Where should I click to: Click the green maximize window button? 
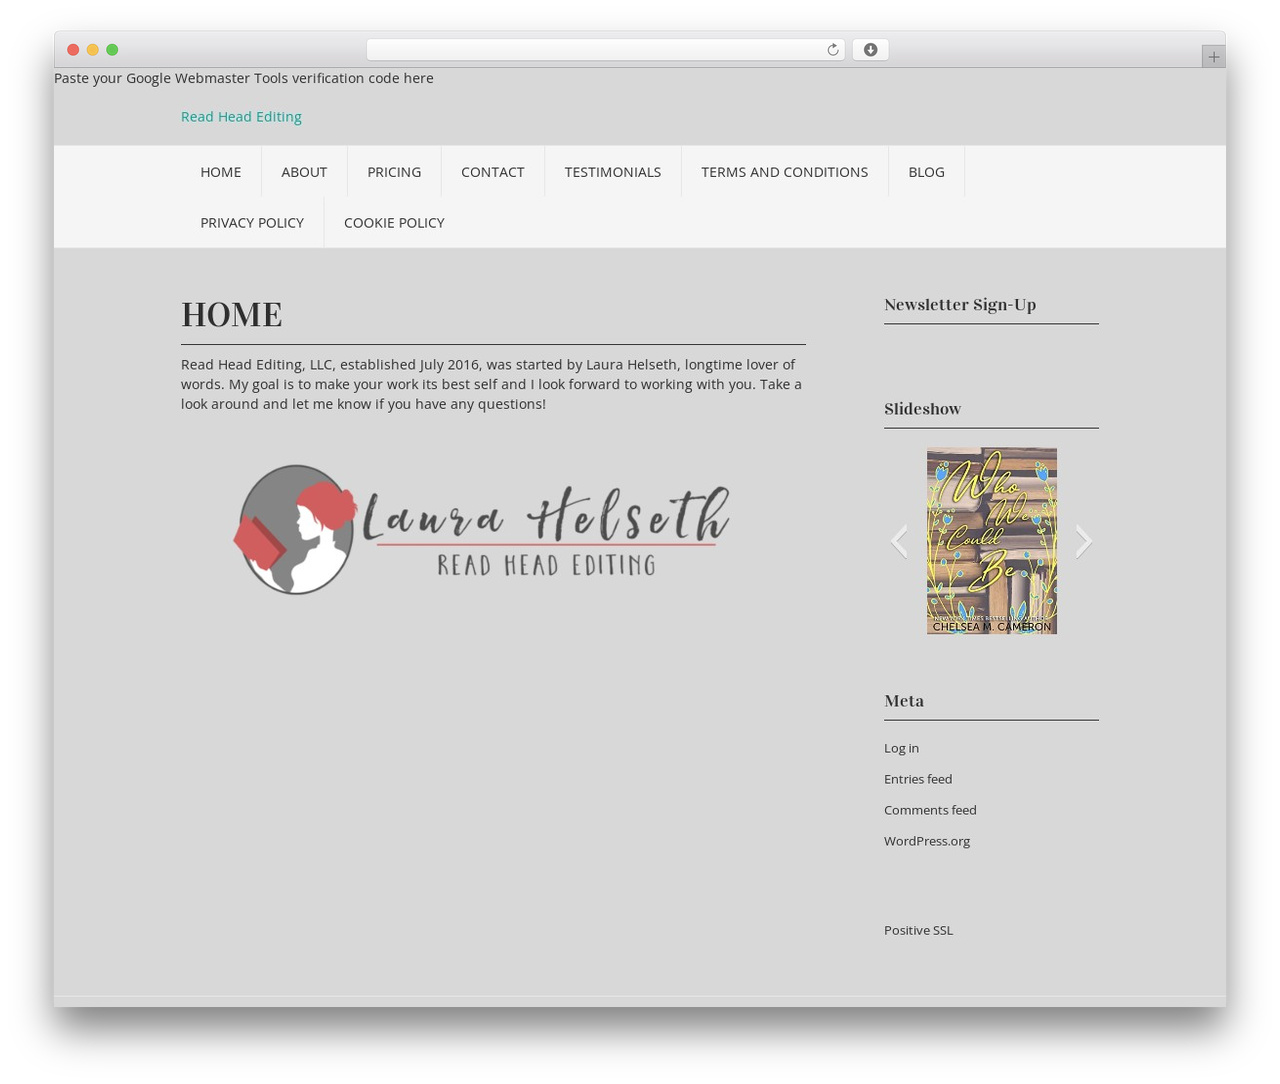pyautogui.click(x=112, y=50)
